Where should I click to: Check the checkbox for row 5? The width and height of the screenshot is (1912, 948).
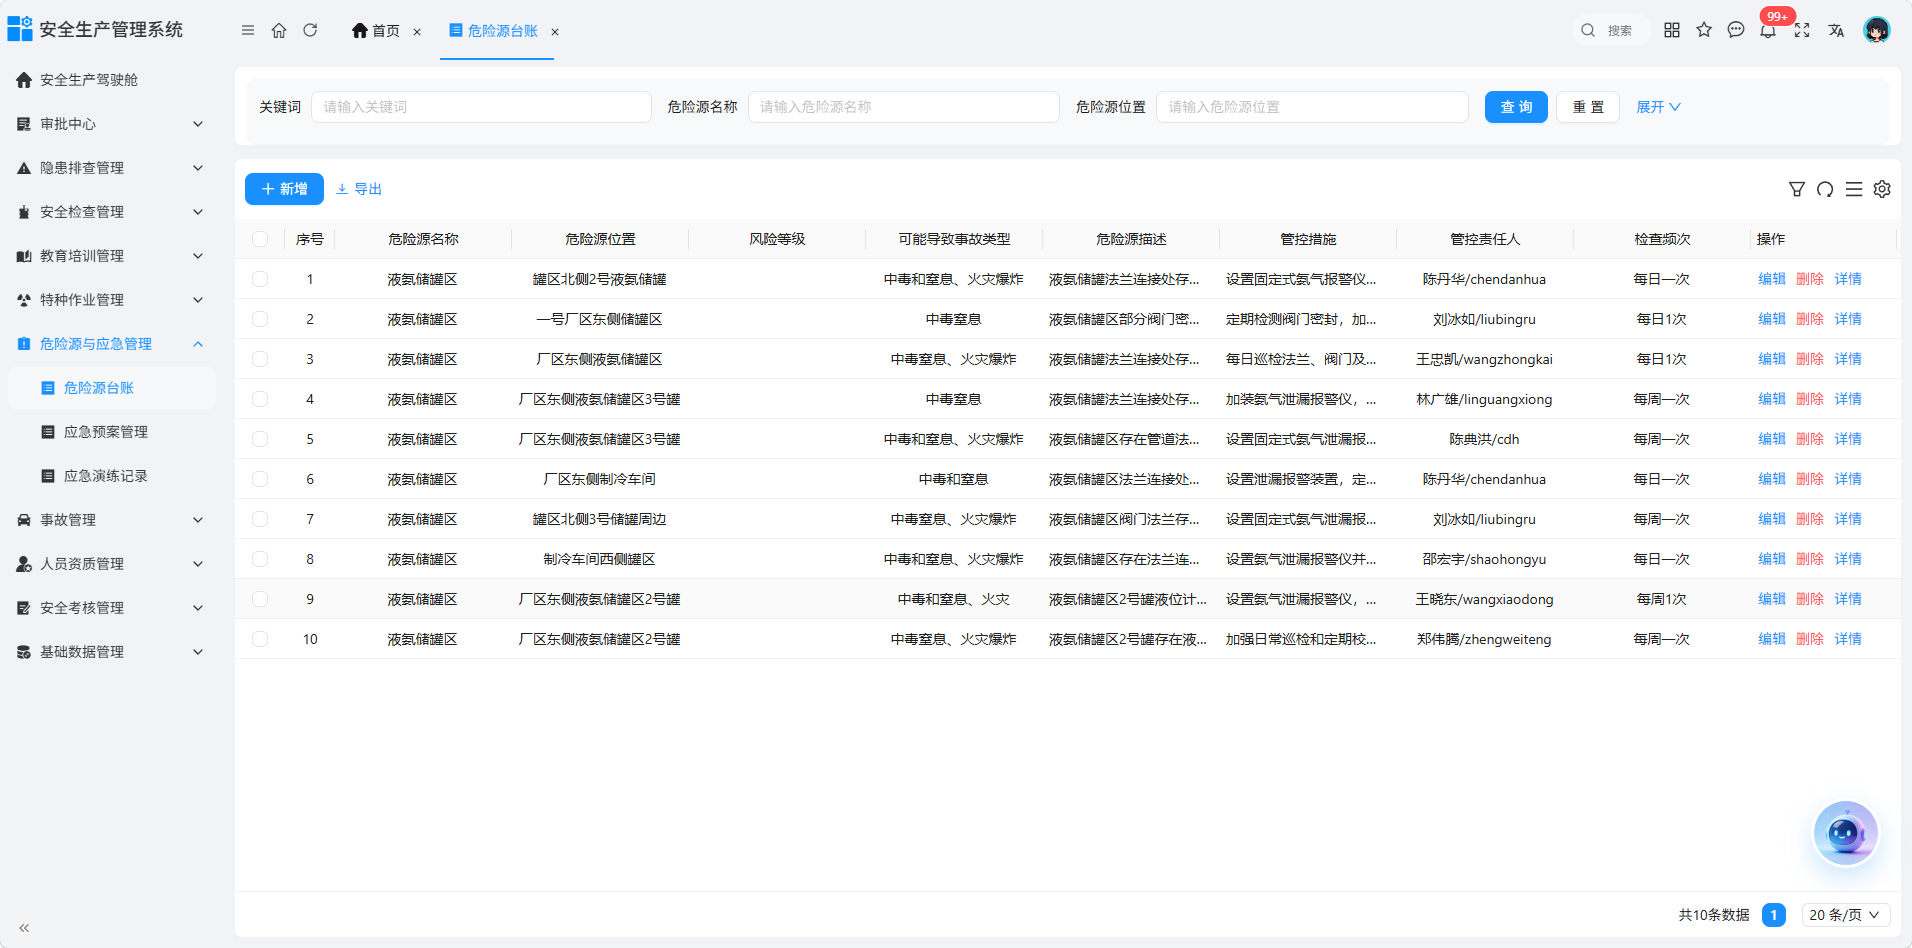click(260, 439)
